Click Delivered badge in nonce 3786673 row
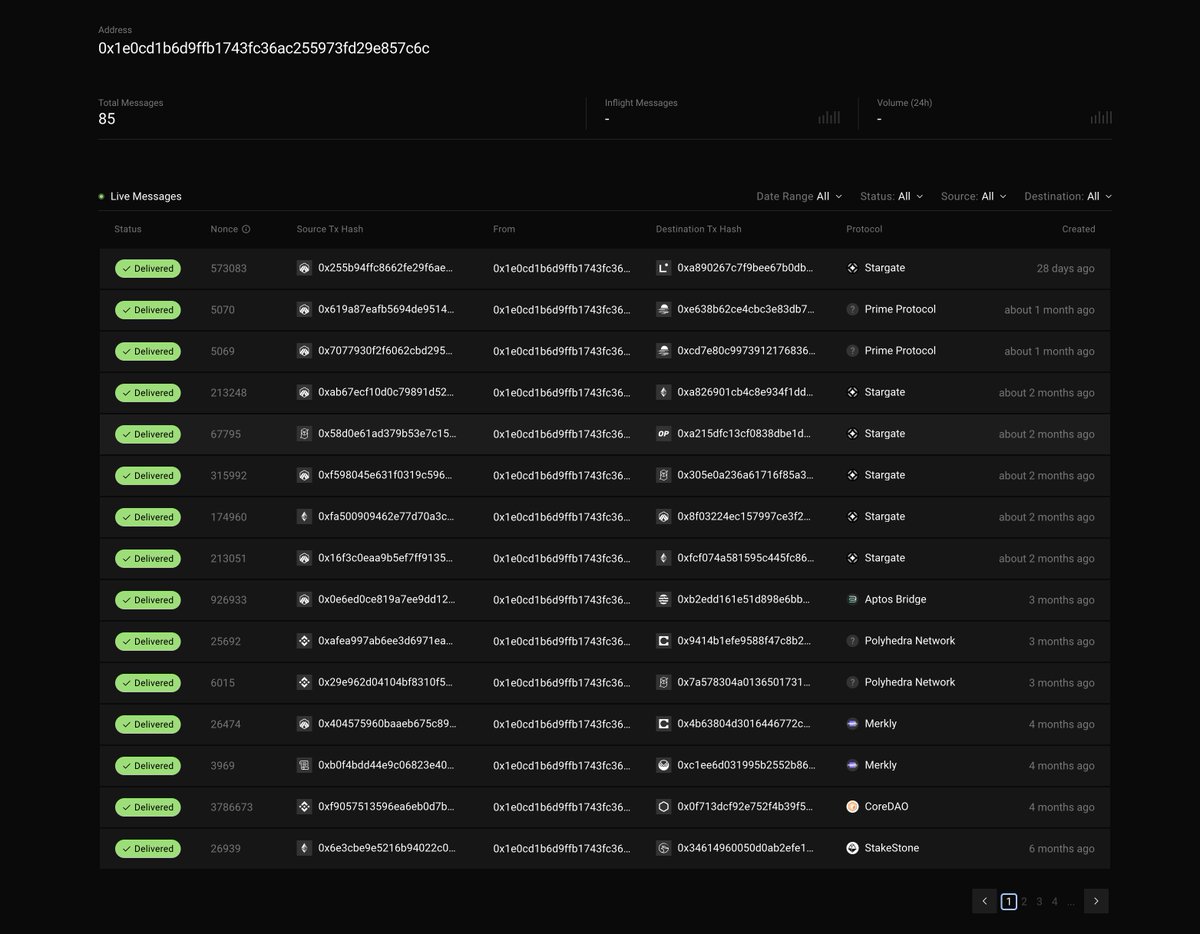Screen dimensions: 1200x934 click(148, 807)
